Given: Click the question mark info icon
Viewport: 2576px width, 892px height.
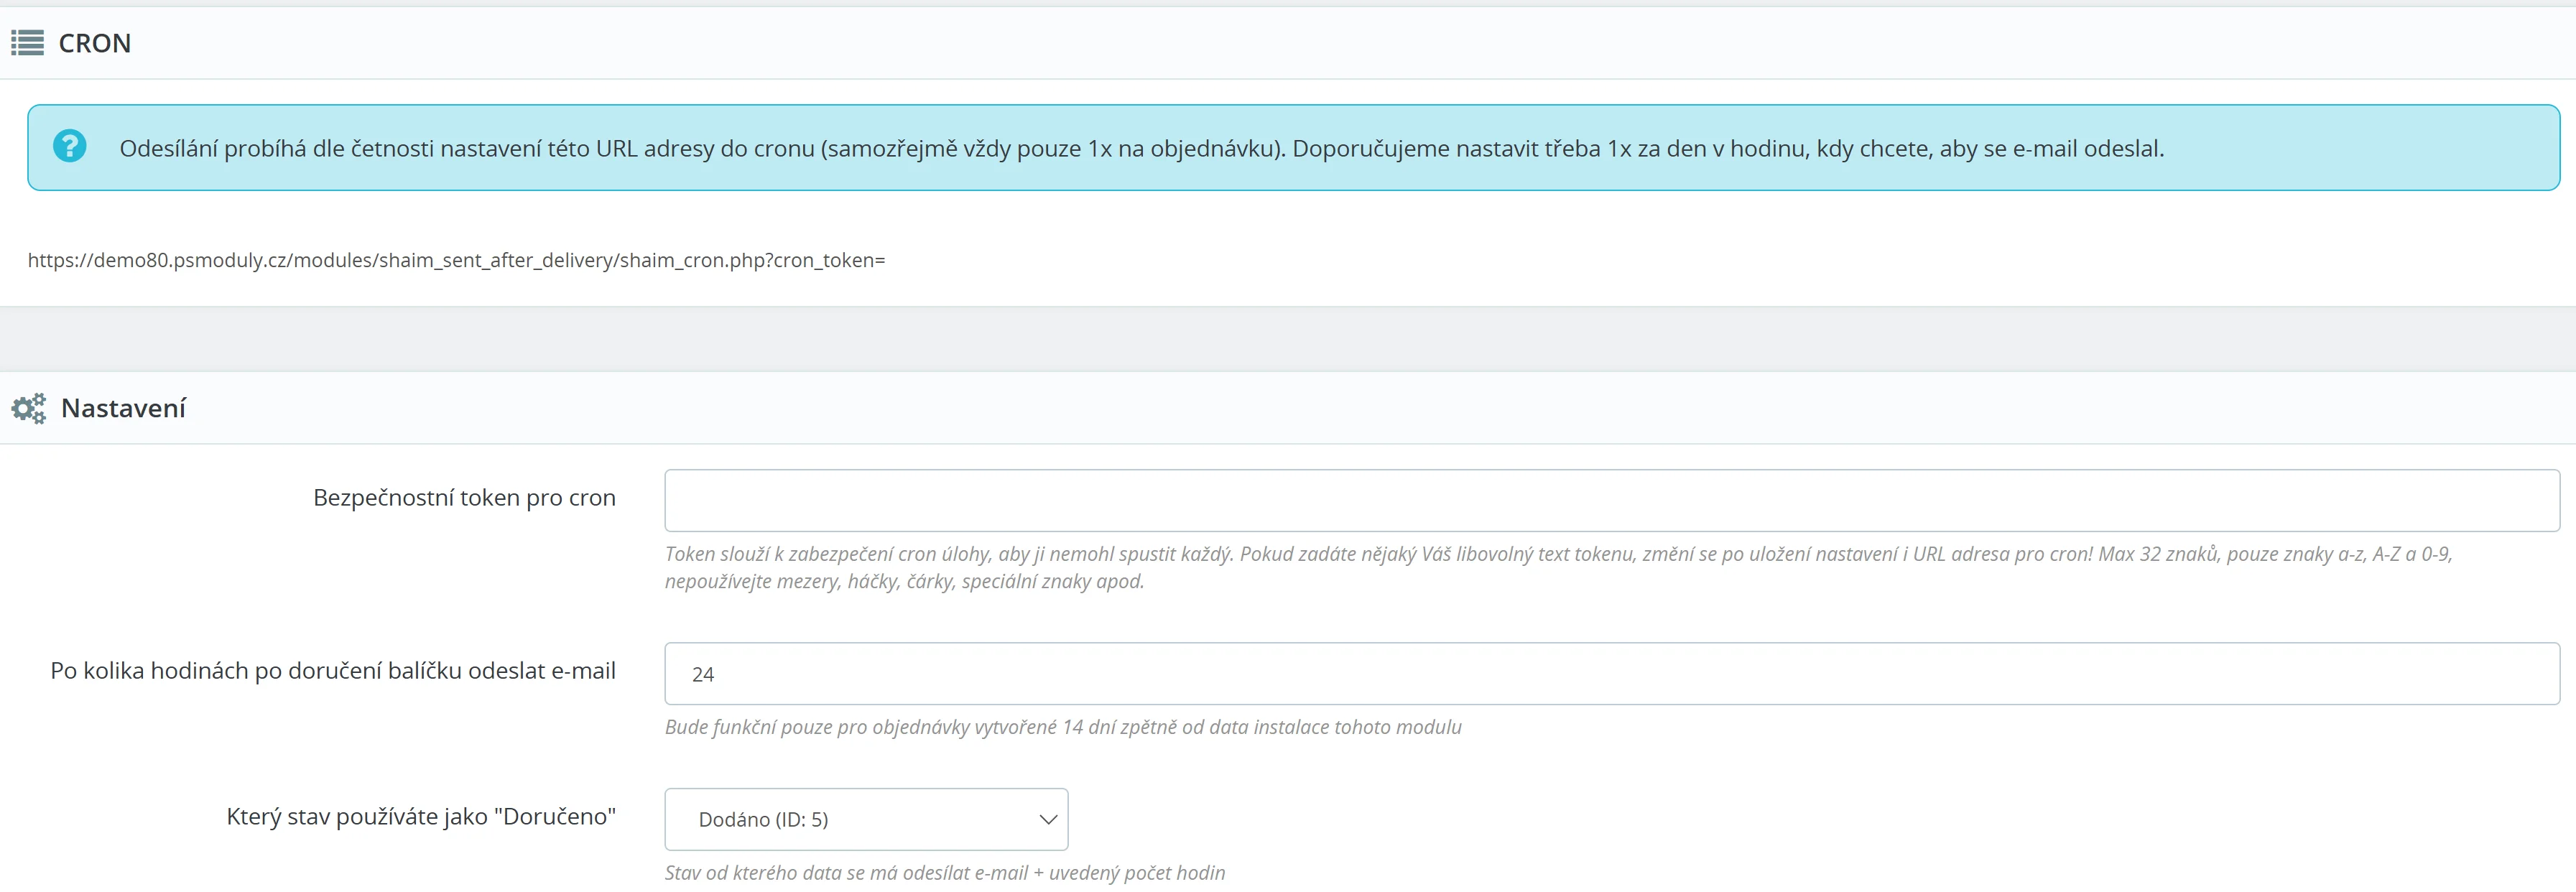Looking at the screenshot, I should click(69, 146).
